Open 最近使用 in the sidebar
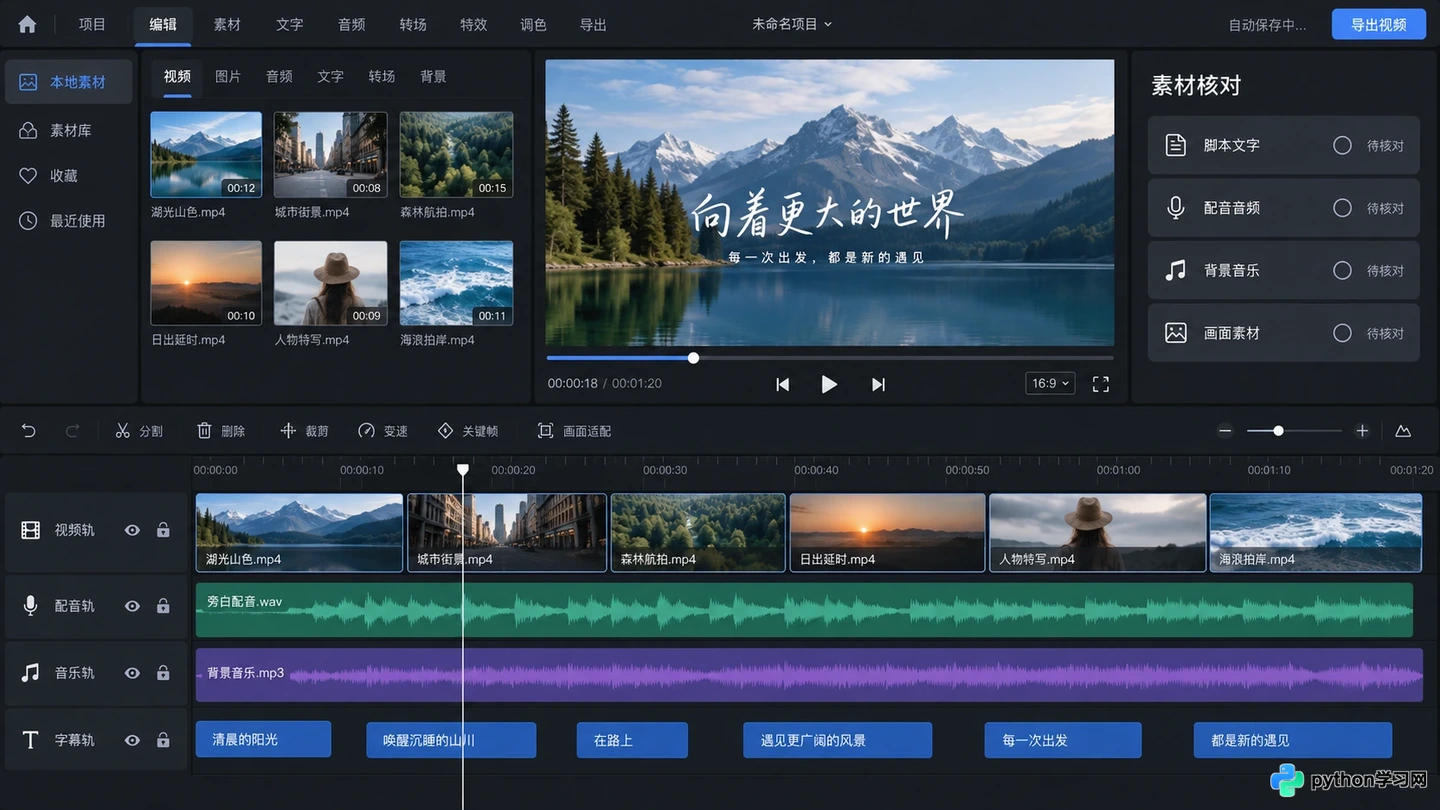 coord(68,221)
